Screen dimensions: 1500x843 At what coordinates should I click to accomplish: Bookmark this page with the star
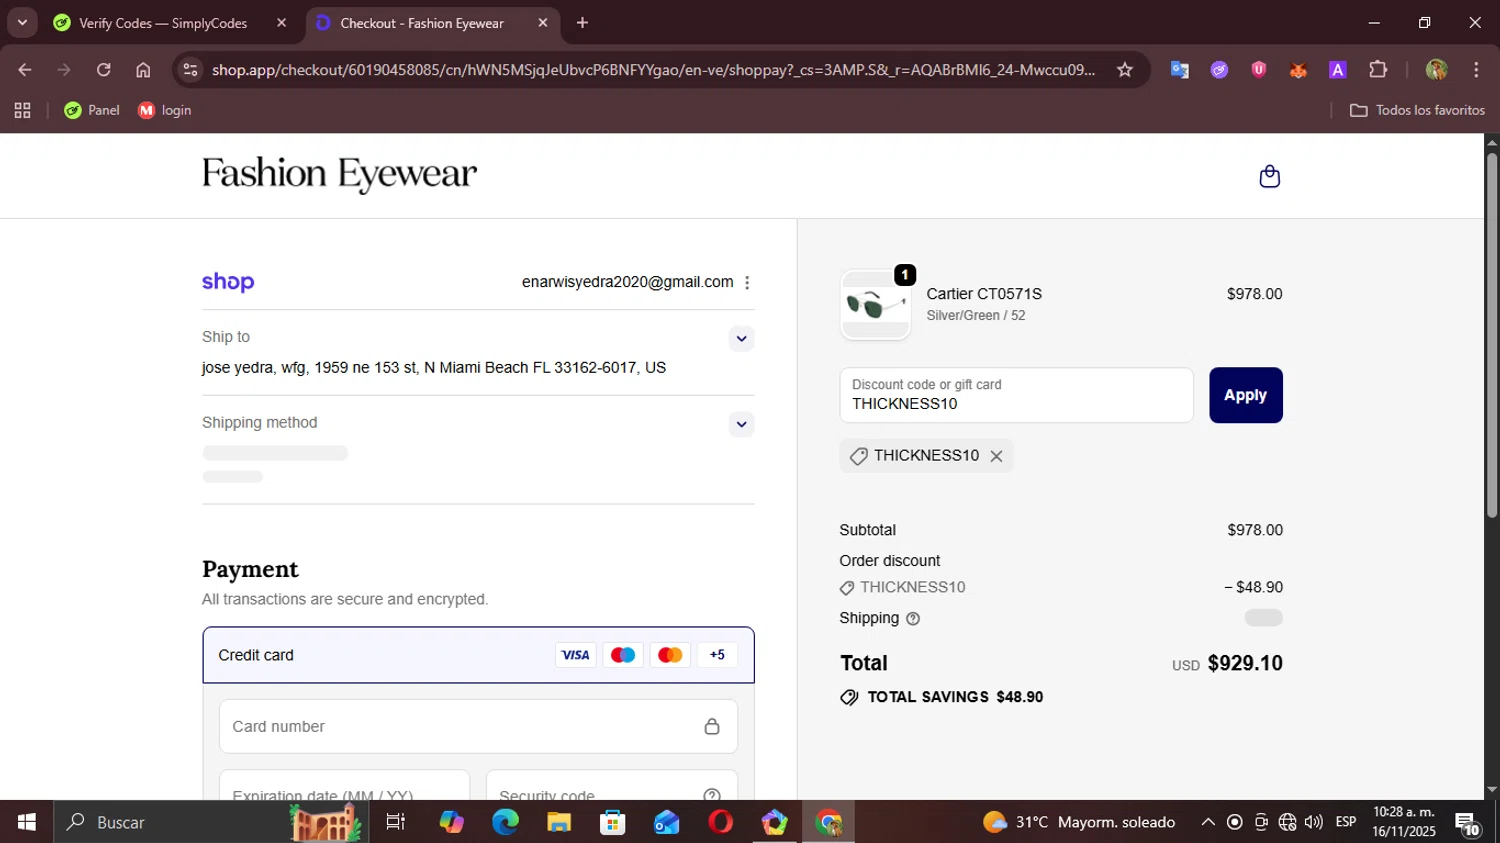pyautogui.click(x=1125, y=69)
